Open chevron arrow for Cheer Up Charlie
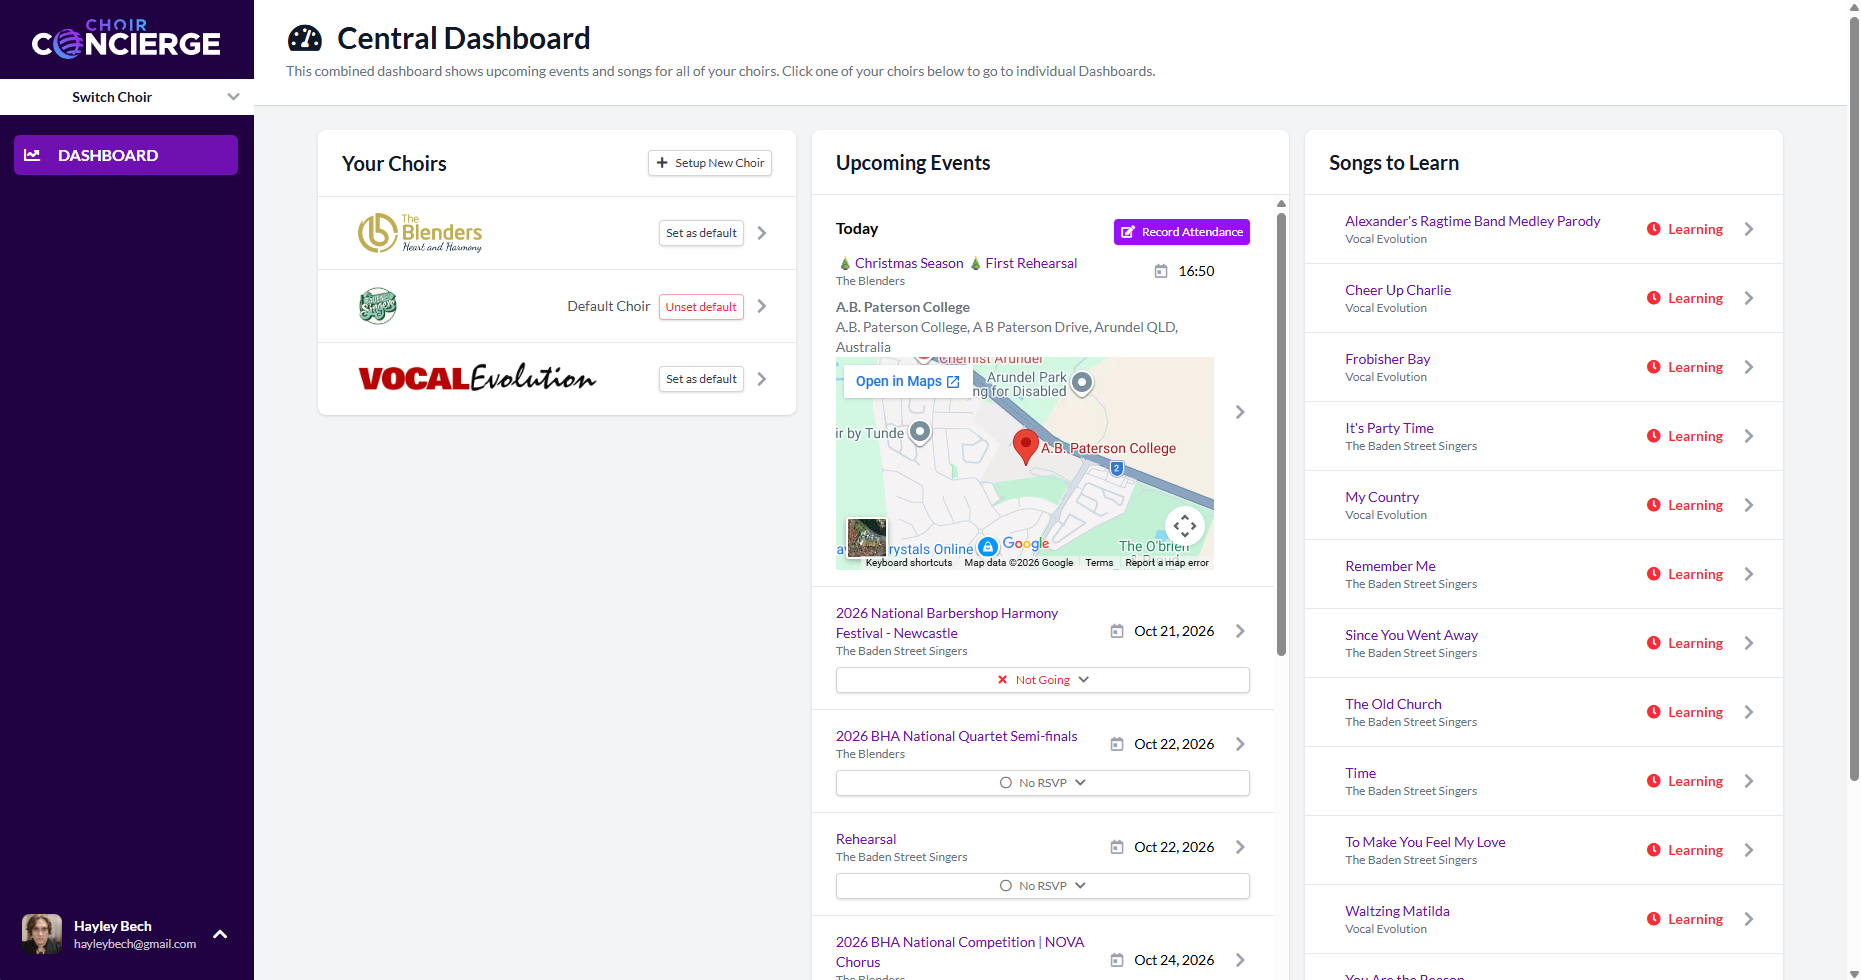This screenshot has height=980, width=1861. tap(1749, 298)
